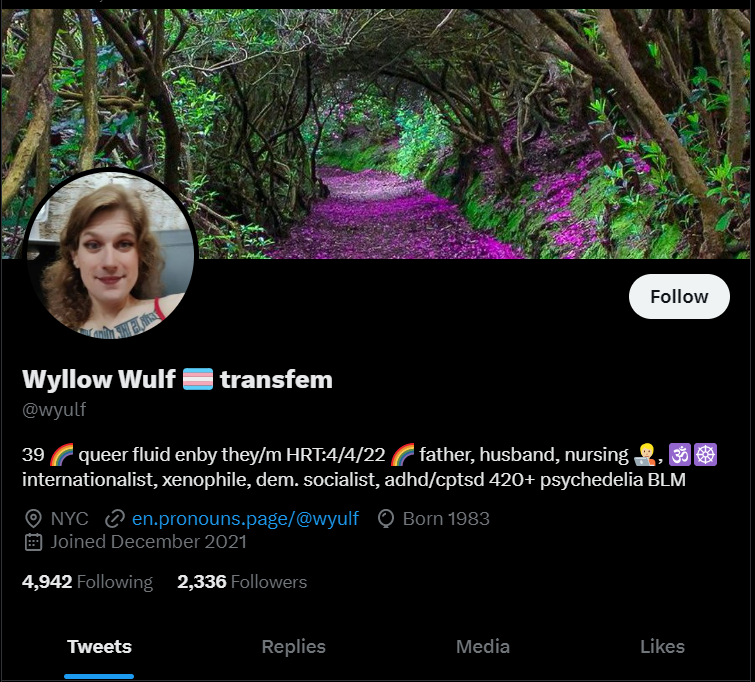Click the dharma wheel emoji in bio

coord(705,455)
